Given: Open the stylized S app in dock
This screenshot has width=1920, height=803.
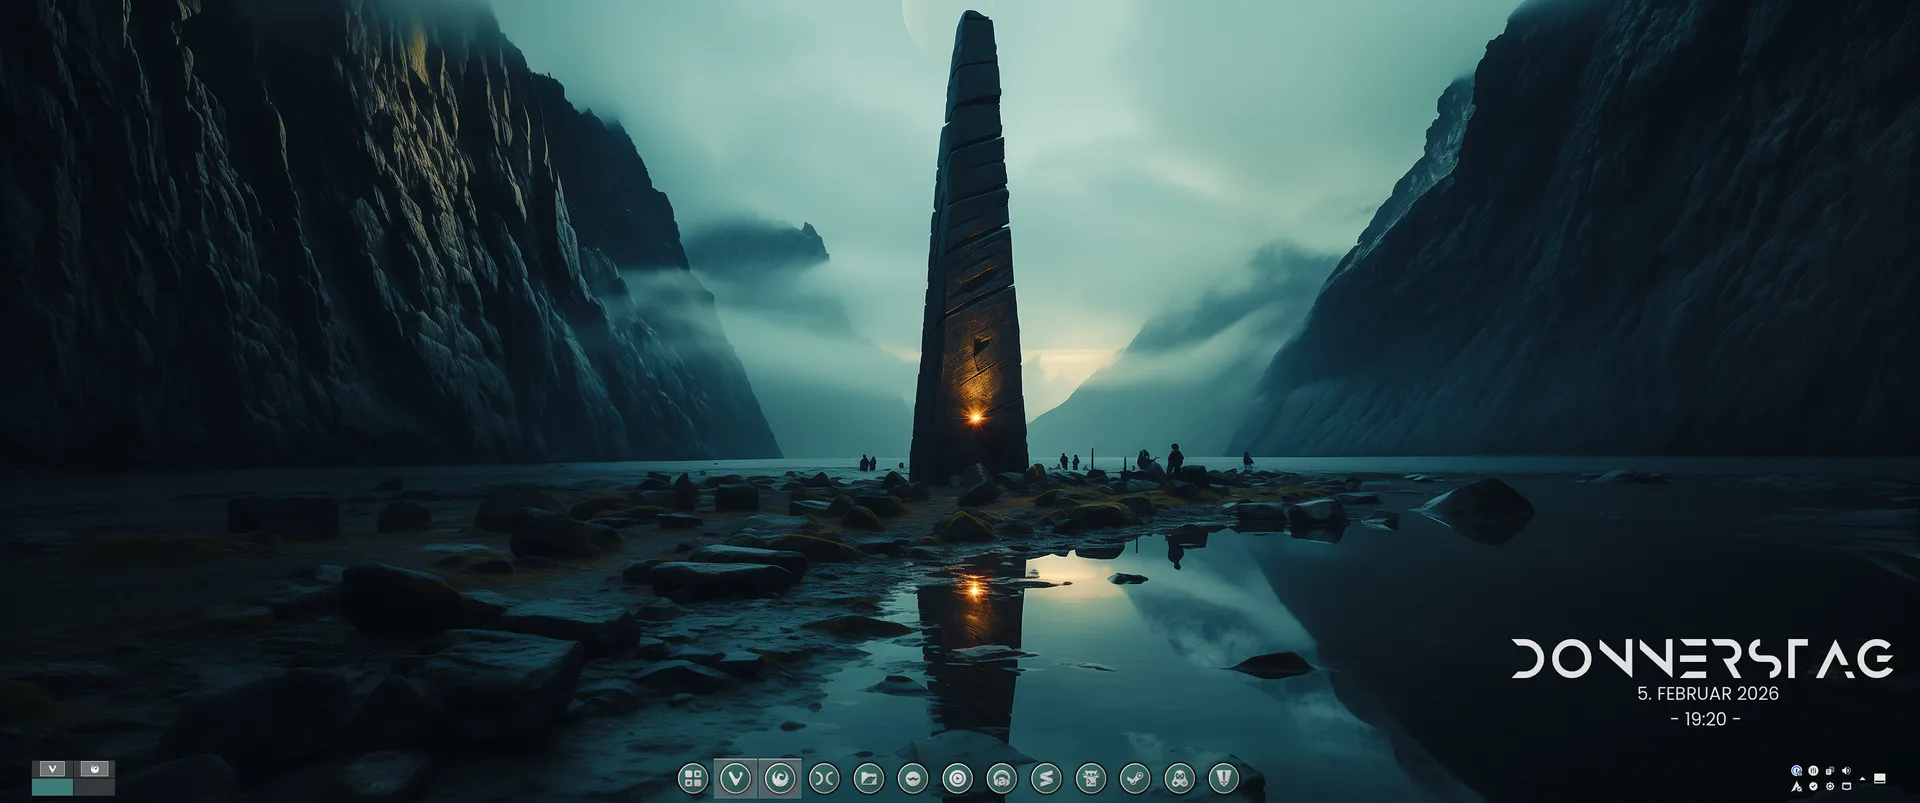Looking at the screenshot, I should coord(1045,778).
